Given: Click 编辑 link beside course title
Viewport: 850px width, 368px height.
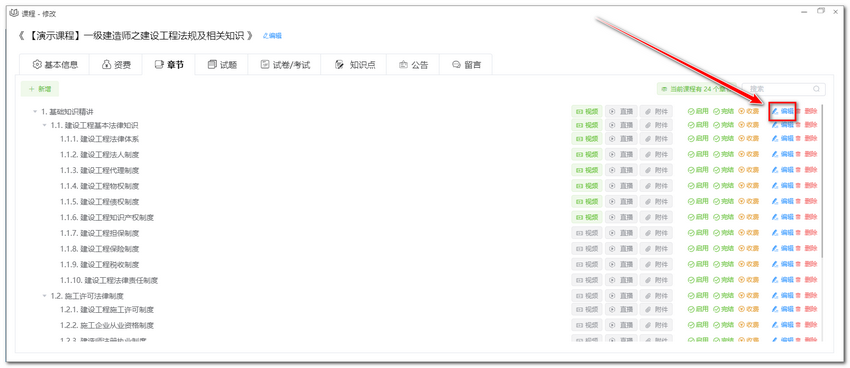Looking at the screenshot, I should point(272,36).
